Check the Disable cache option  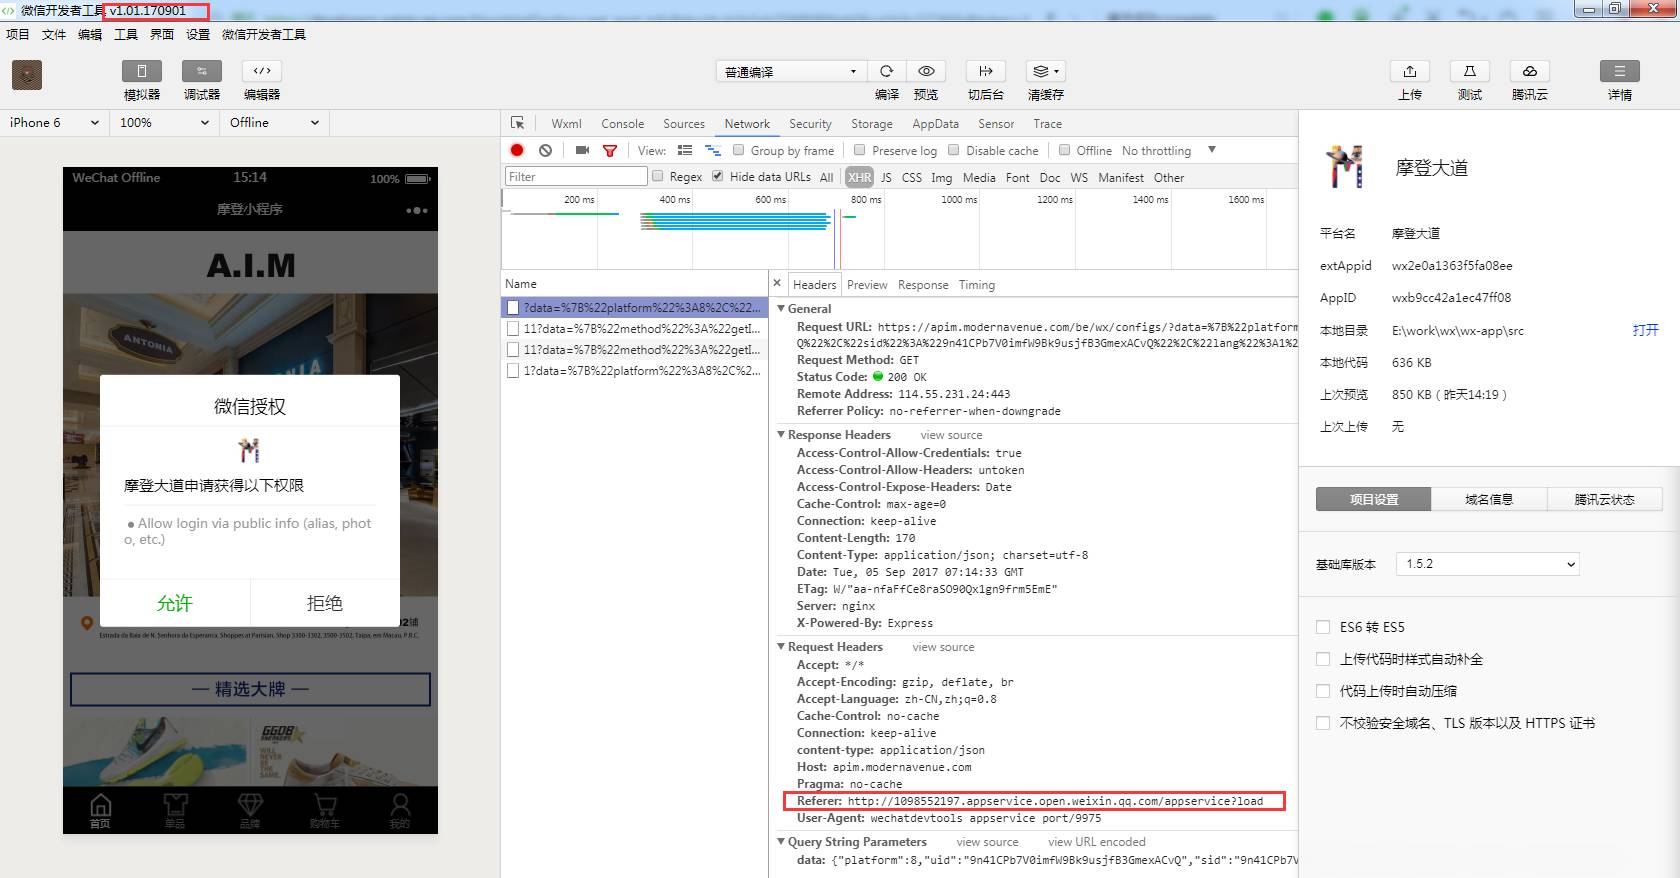[x=953, y=150]
